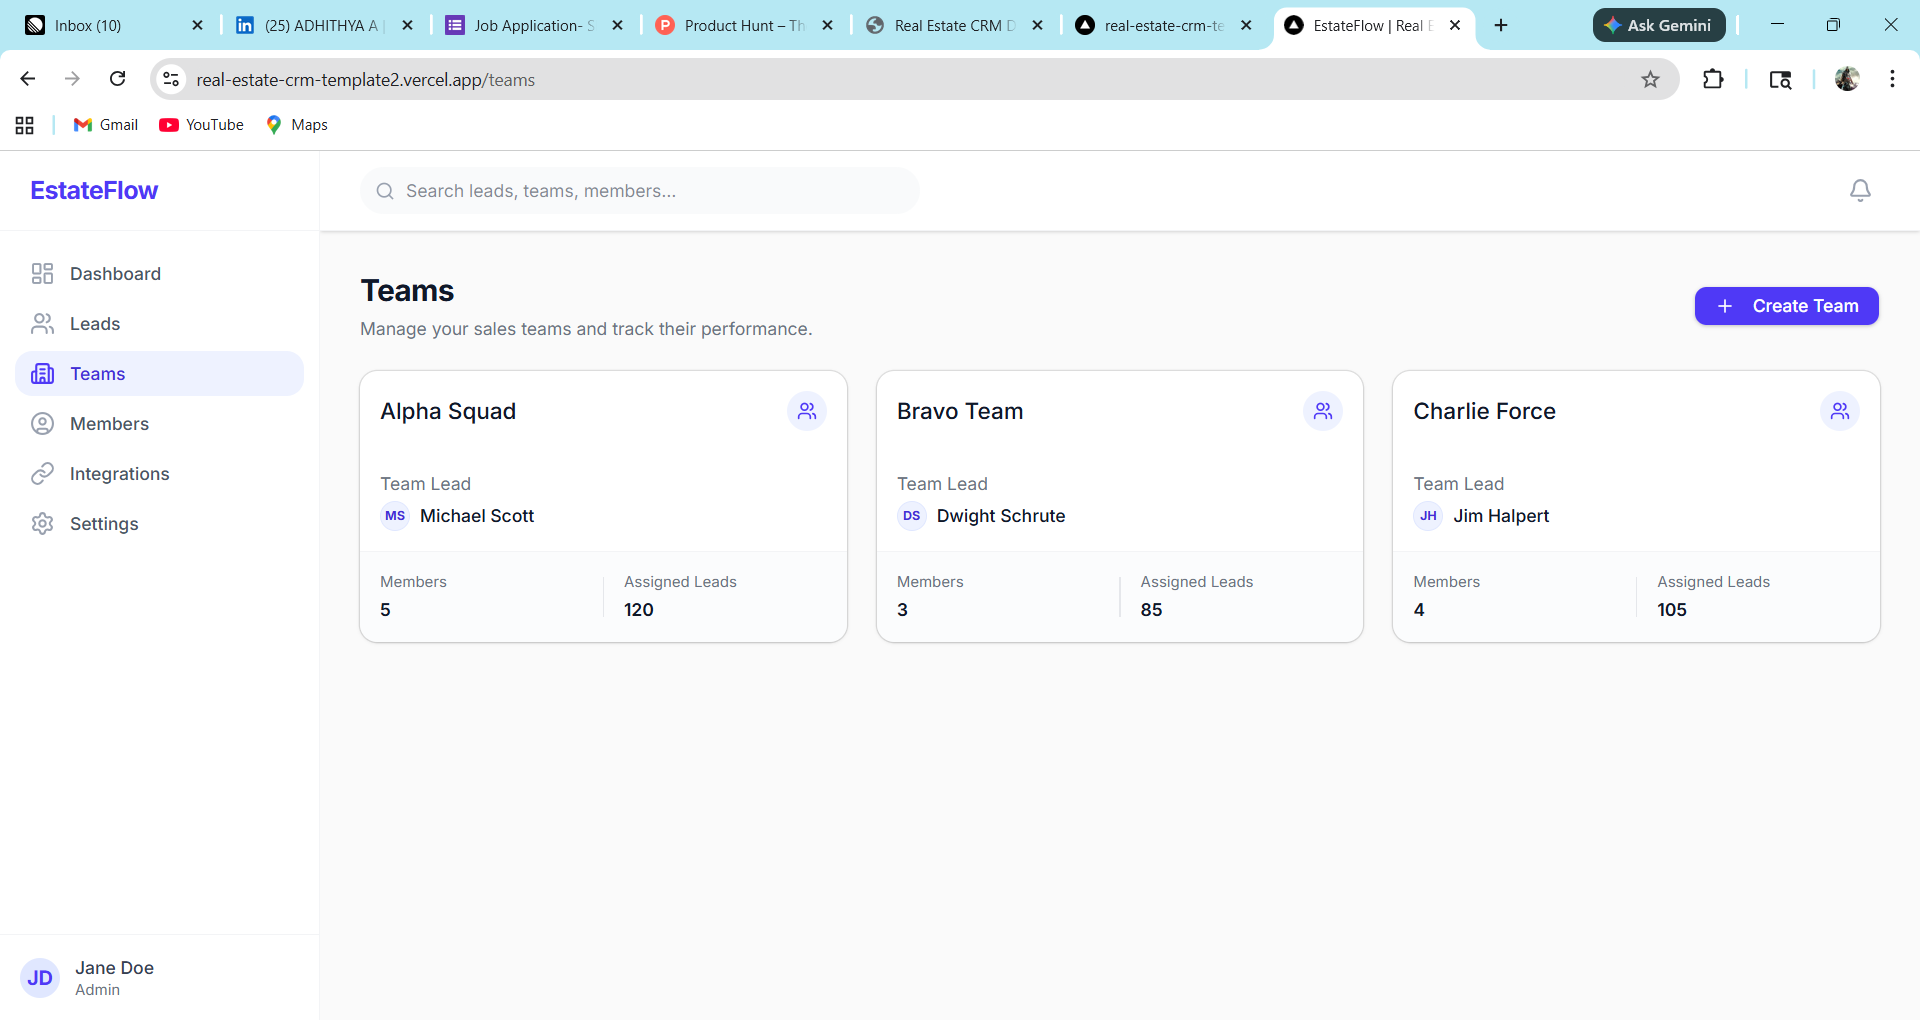Click the Leads people icon

42,323
